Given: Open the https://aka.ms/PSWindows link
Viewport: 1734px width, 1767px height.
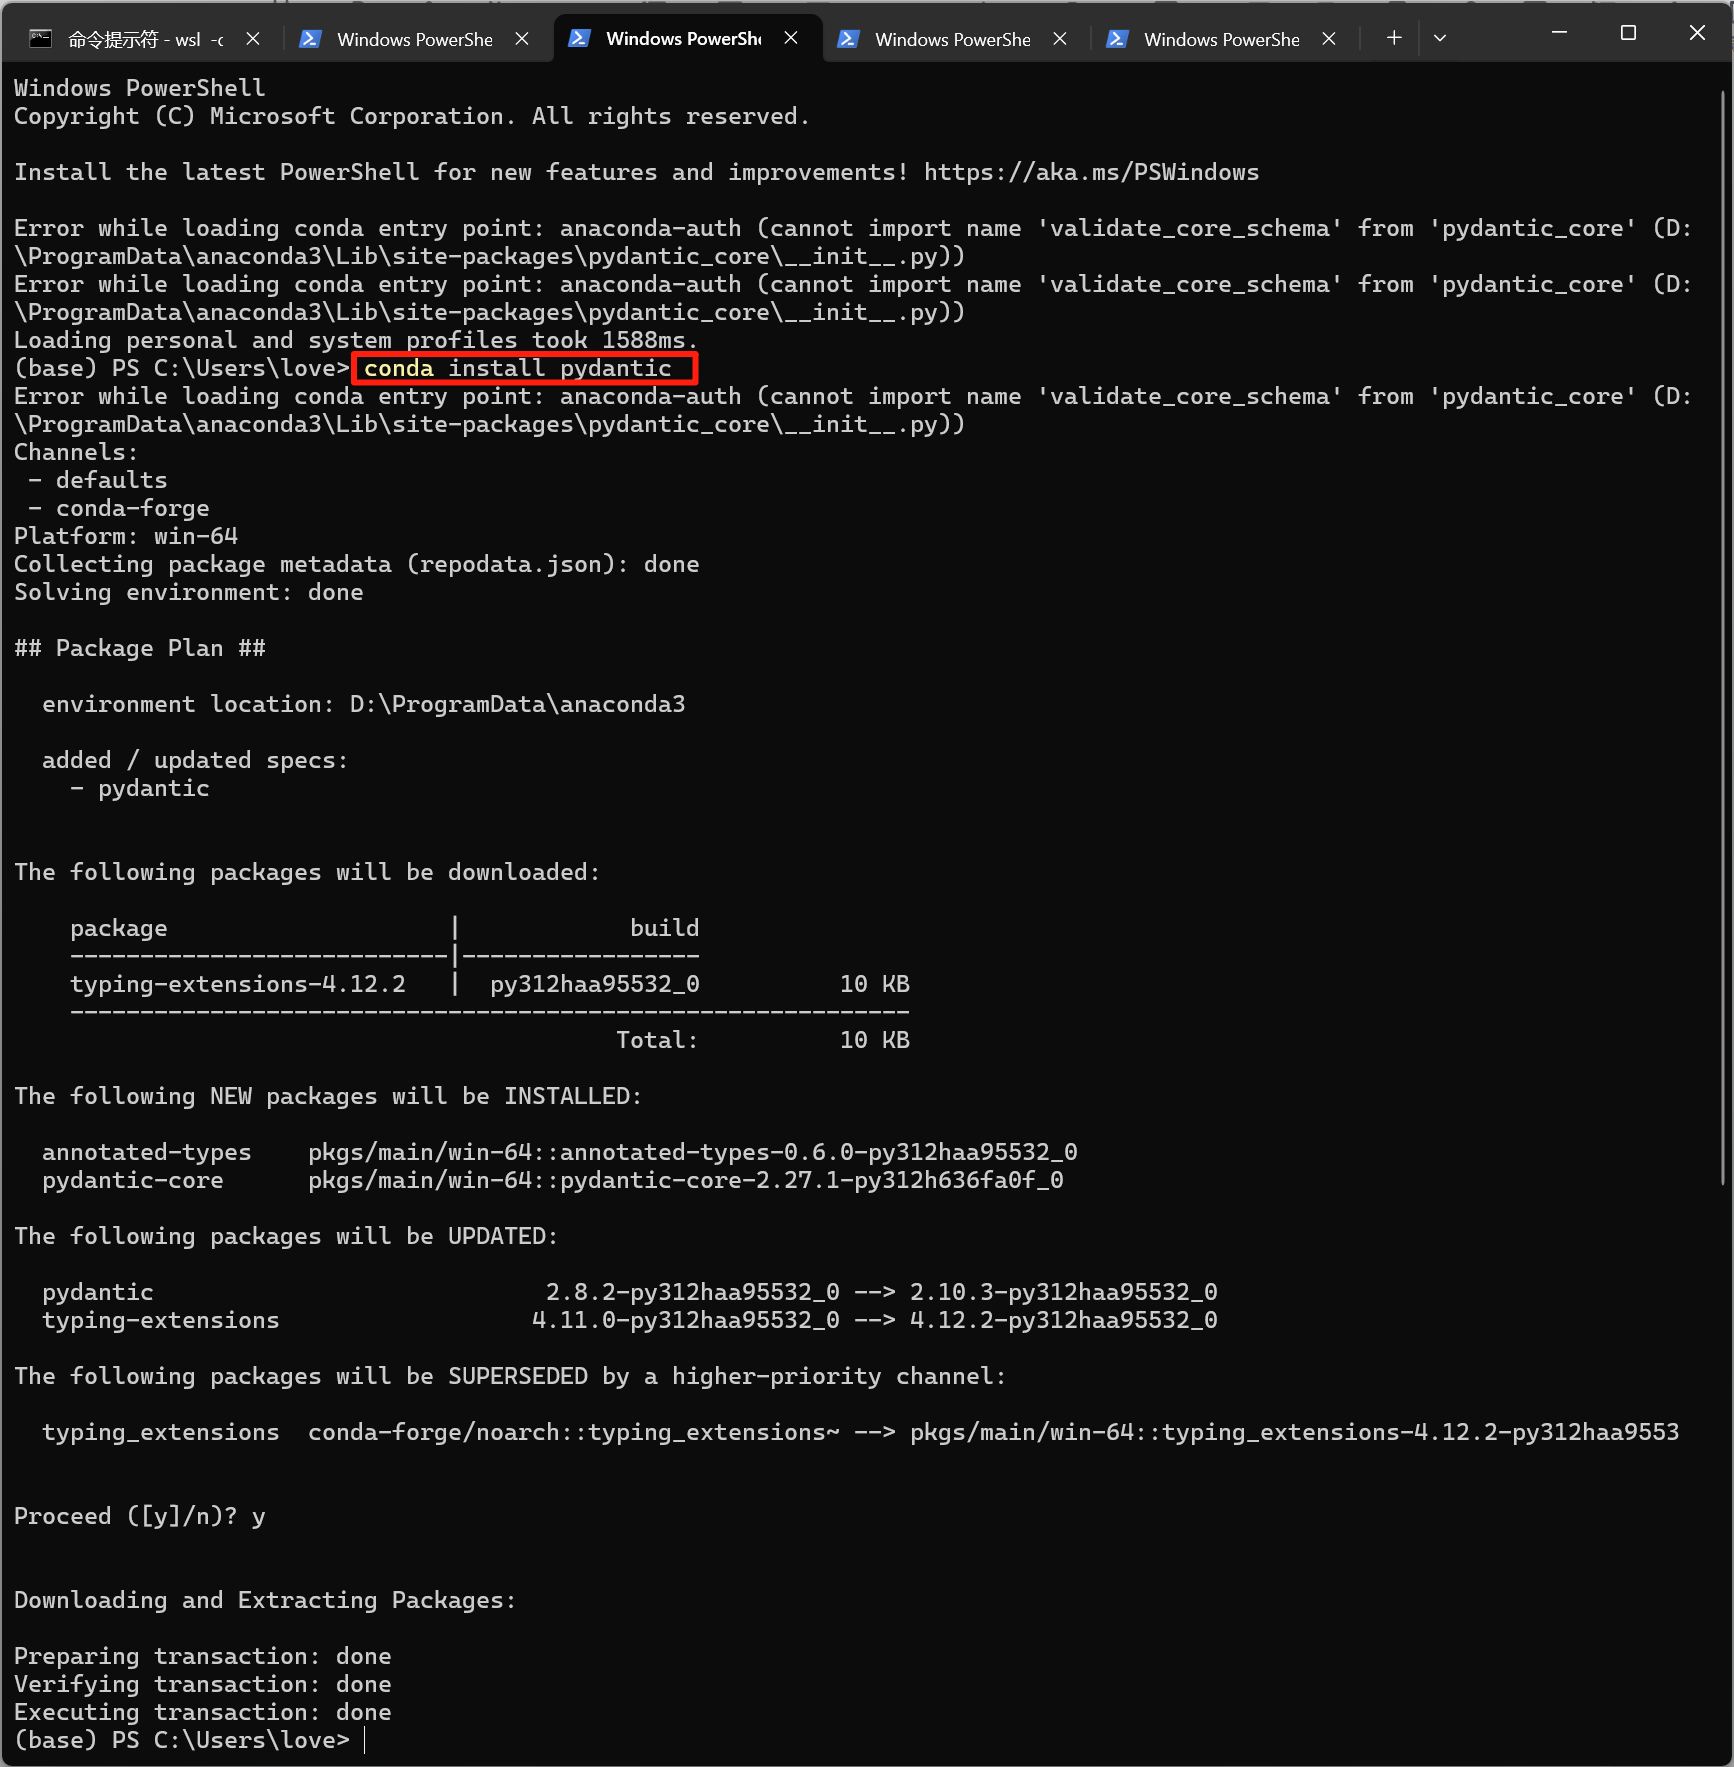Looking at the screenshot, I should (x=1092, y=172).
